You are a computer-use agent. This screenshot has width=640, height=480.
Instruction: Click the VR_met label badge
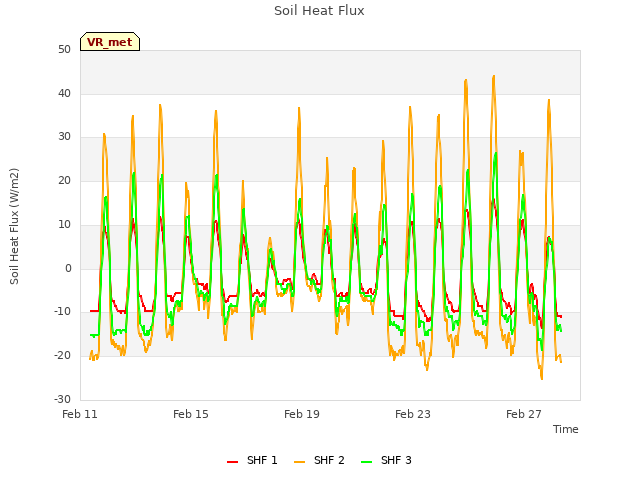[110, 42]
